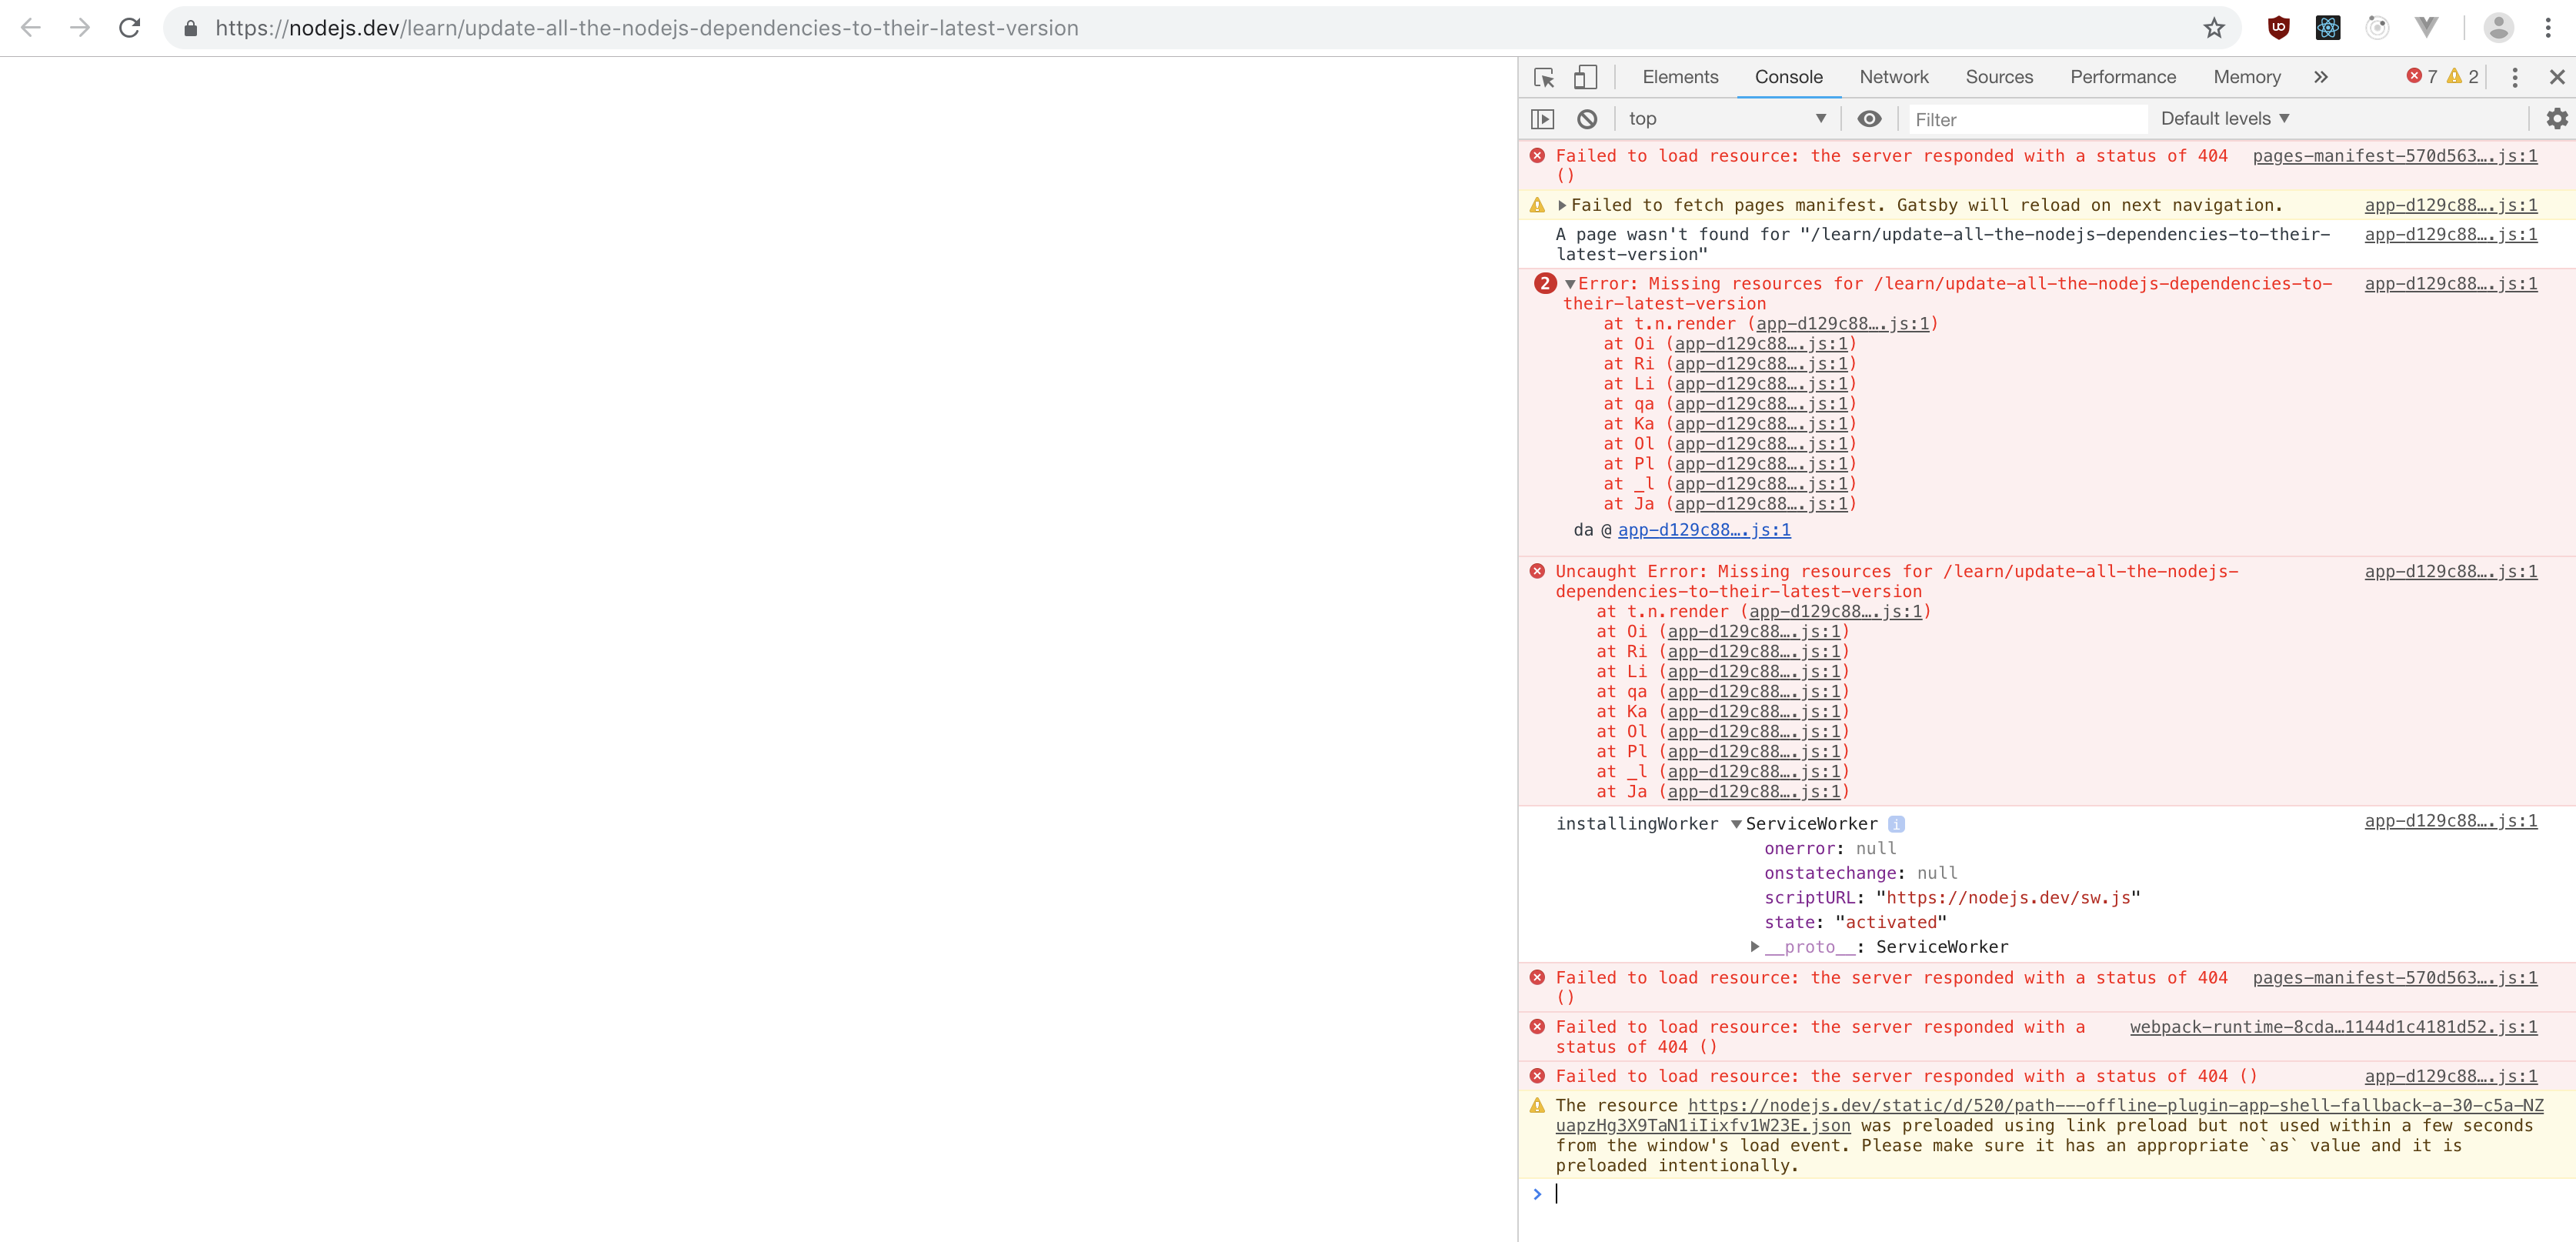Open source link beside installingWorker log

(x=2451, y=821)
